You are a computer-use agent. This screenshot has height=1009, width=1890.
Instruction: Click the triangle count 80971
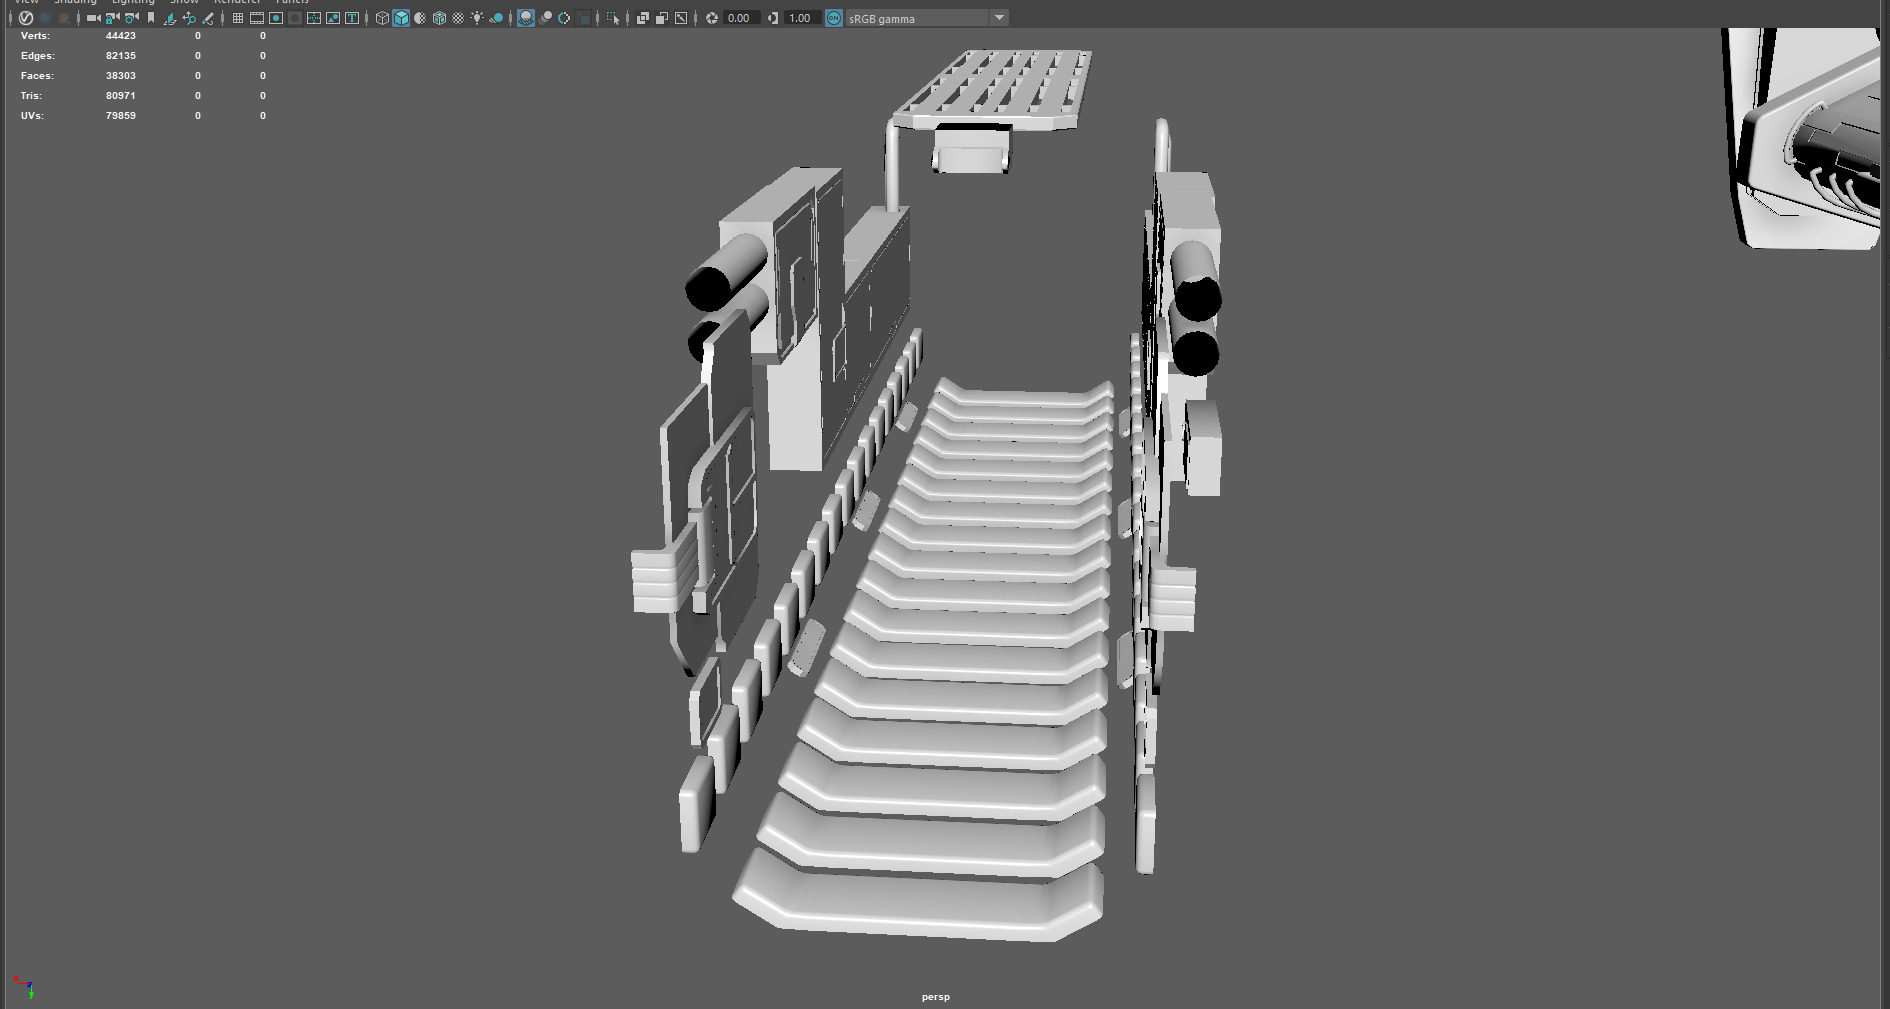pyautogui.click(x=121, y=96)
